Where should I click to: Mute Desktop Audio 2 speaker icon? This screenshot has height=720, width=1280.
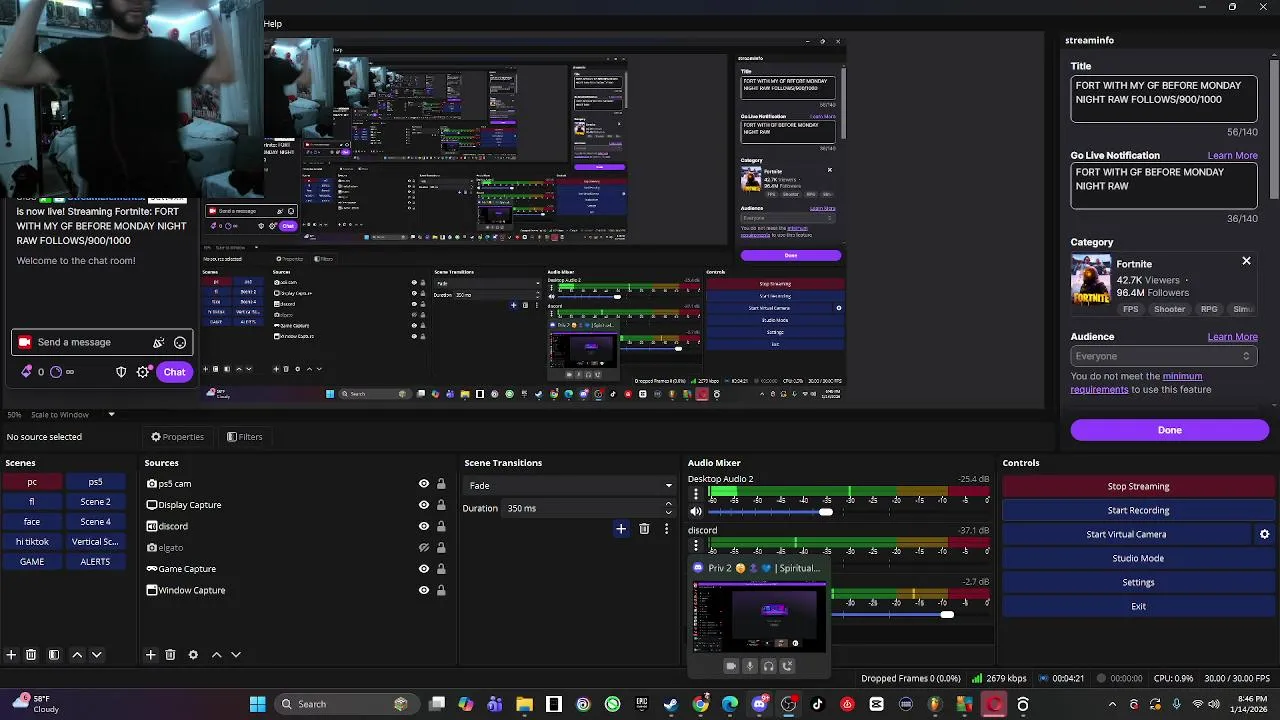pos(696,512)
